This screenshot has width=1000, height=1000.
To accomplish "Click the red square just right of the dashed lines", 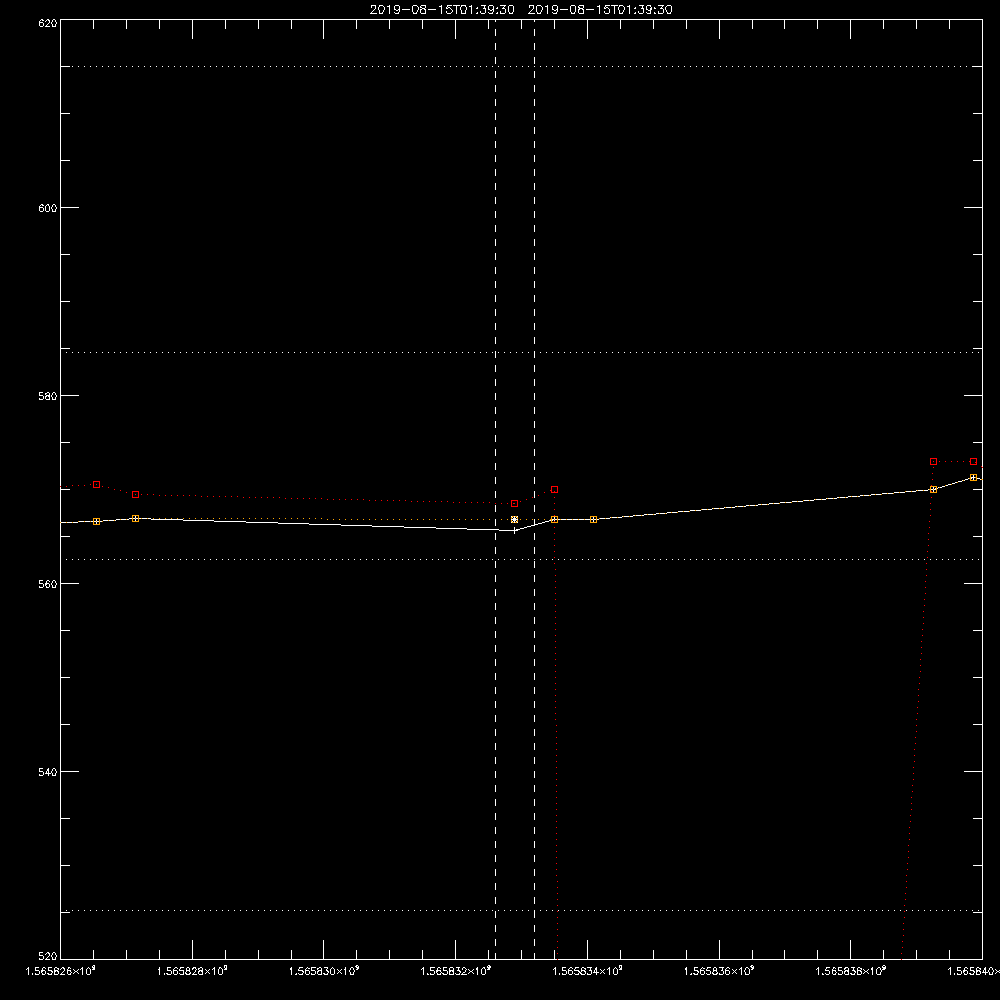I will pos(554,490).
